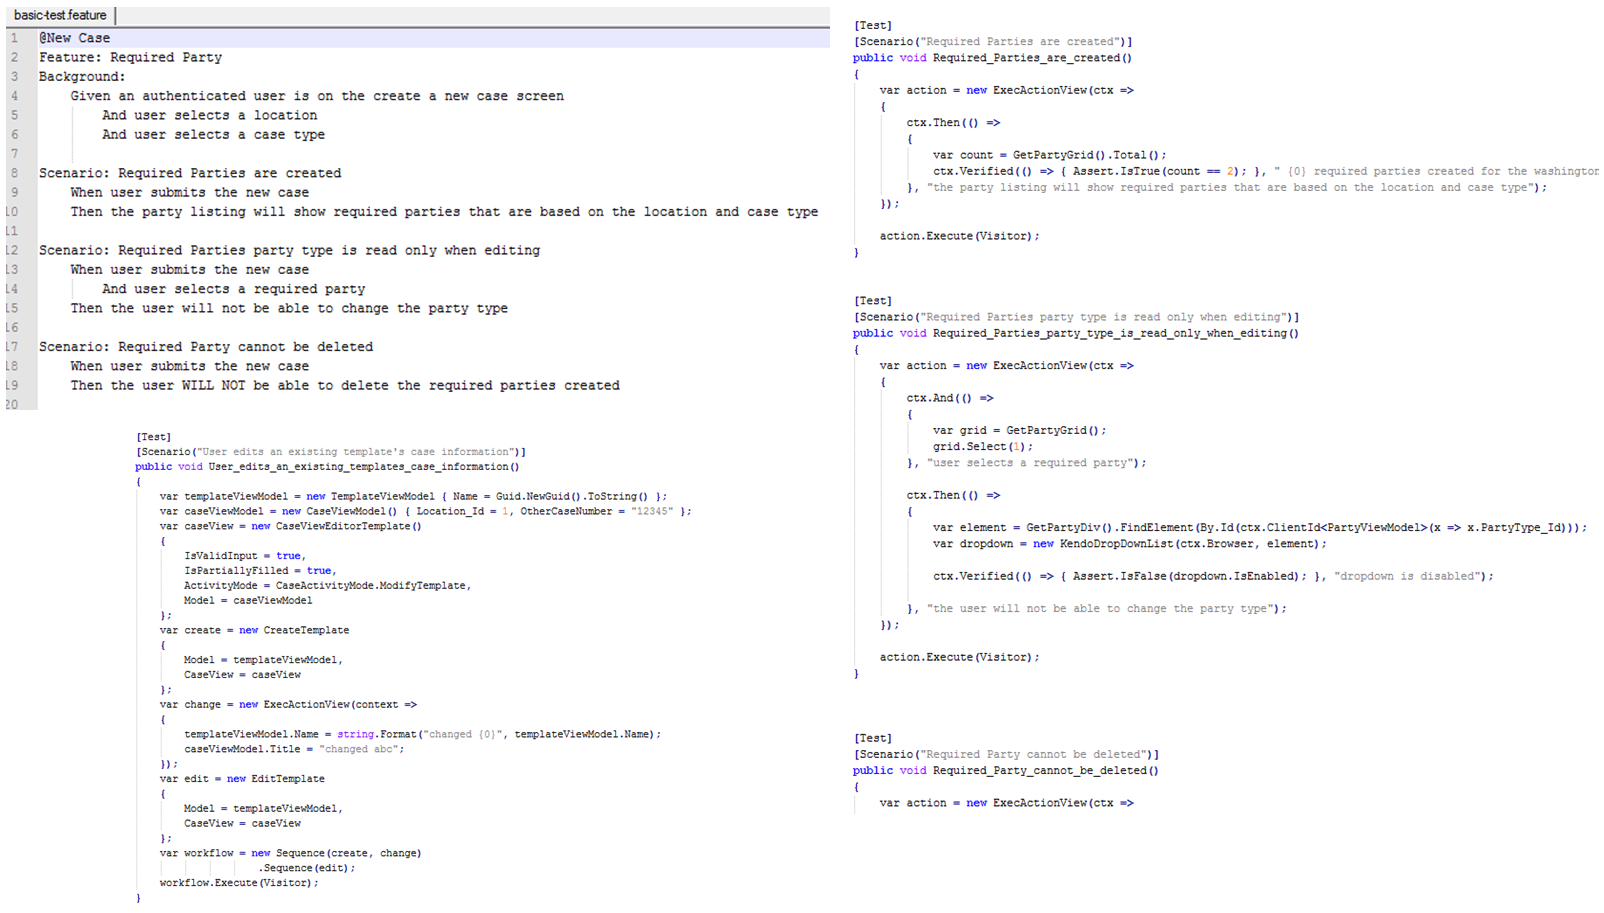Click 'ActivityMode = CaseActivityMode.ModifyTemplate' line
This screenshot has height=913, width=1604.
(x=327, y=586)
